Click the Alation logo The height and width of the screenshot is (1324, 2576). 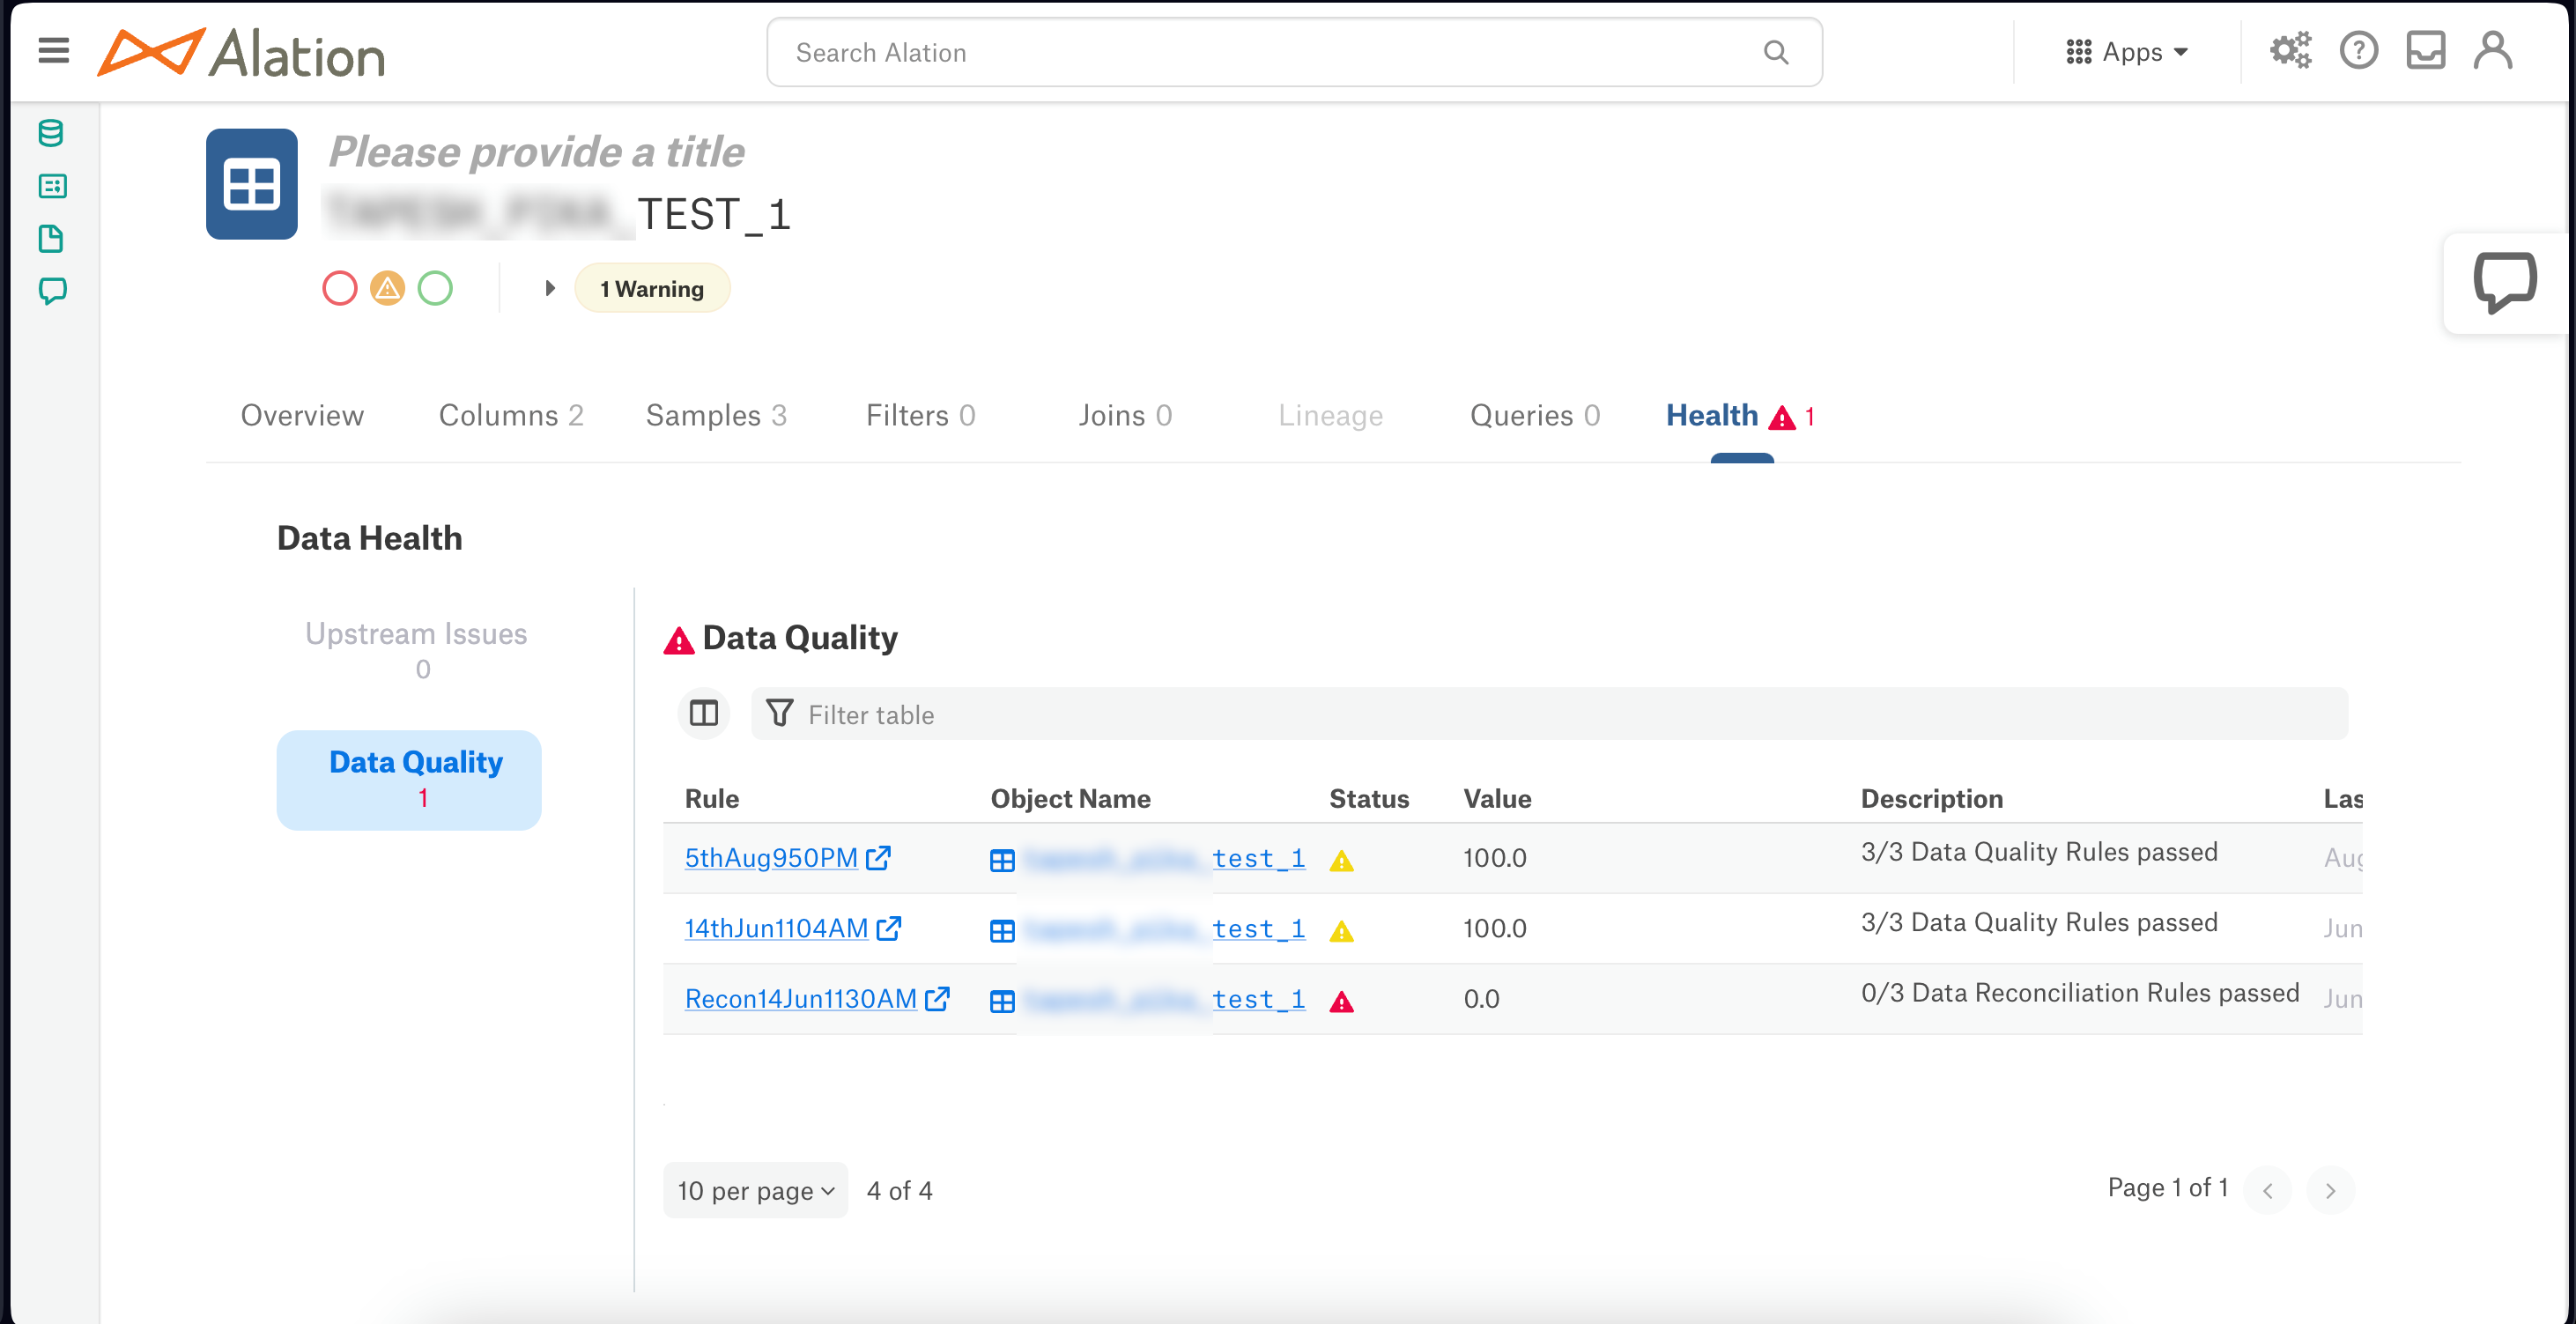tap(241, 52)
